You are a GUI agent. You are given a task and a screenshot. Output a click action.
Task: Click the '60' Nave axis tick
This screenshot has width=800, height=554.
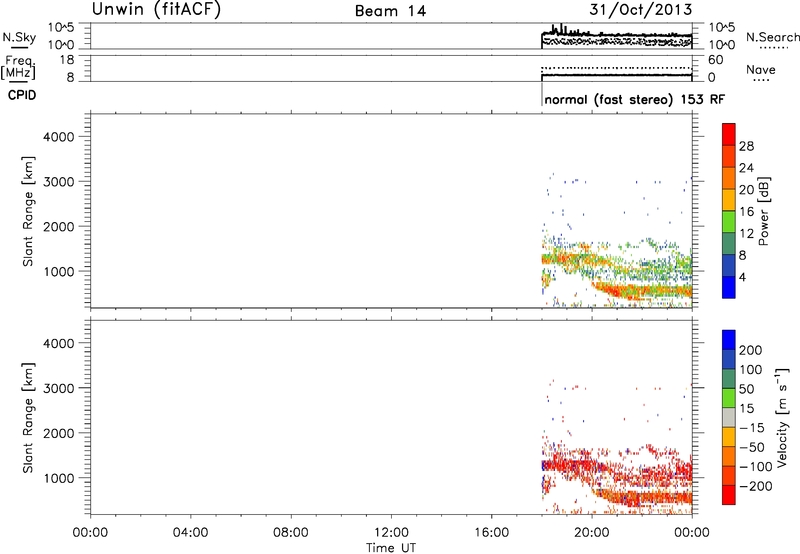[x=715, y=60]
